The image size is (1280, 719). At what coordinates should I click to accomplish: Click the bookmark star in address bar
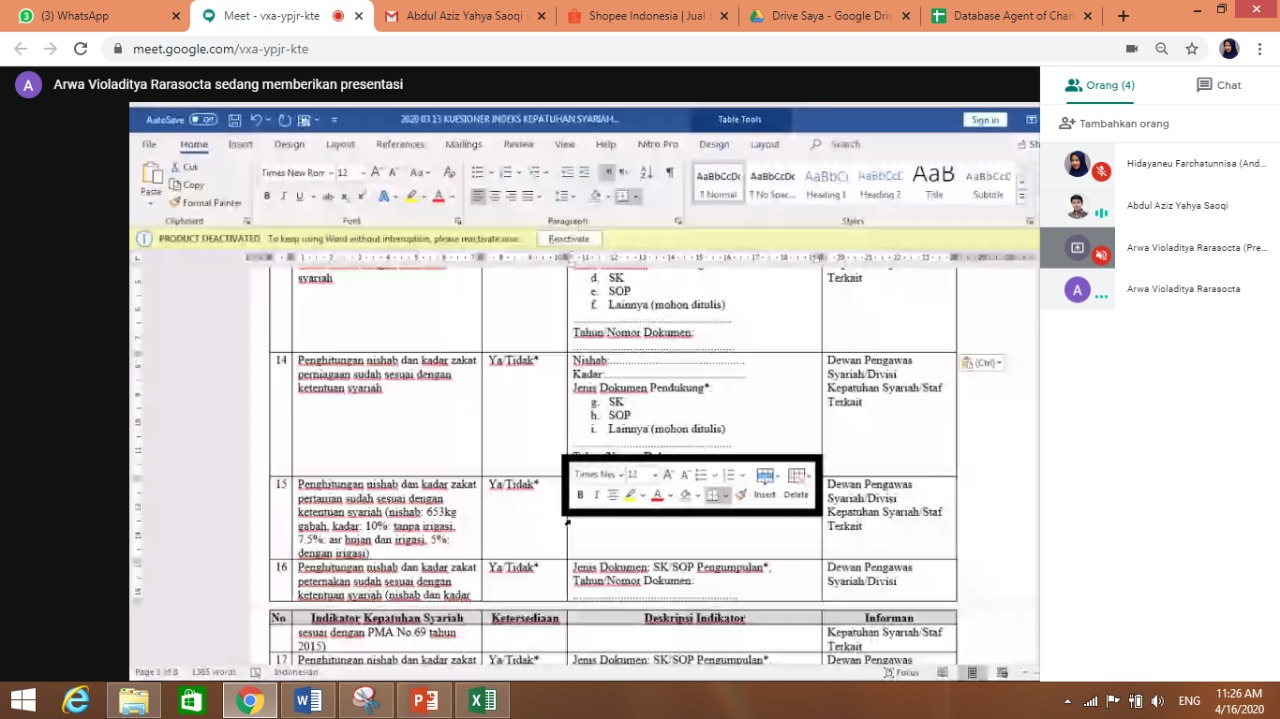1192,49
